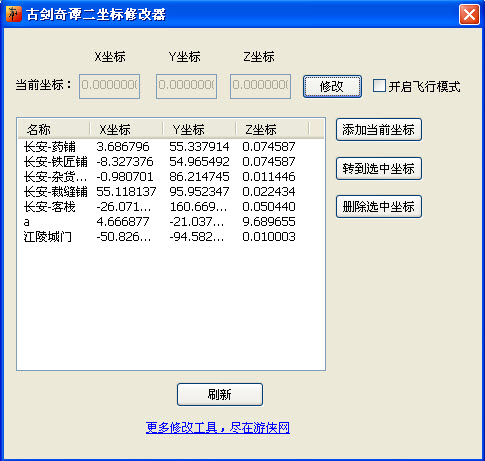485x461 pixels.
Task: Click the 修改 button
Action: click(x=332, y=86)
